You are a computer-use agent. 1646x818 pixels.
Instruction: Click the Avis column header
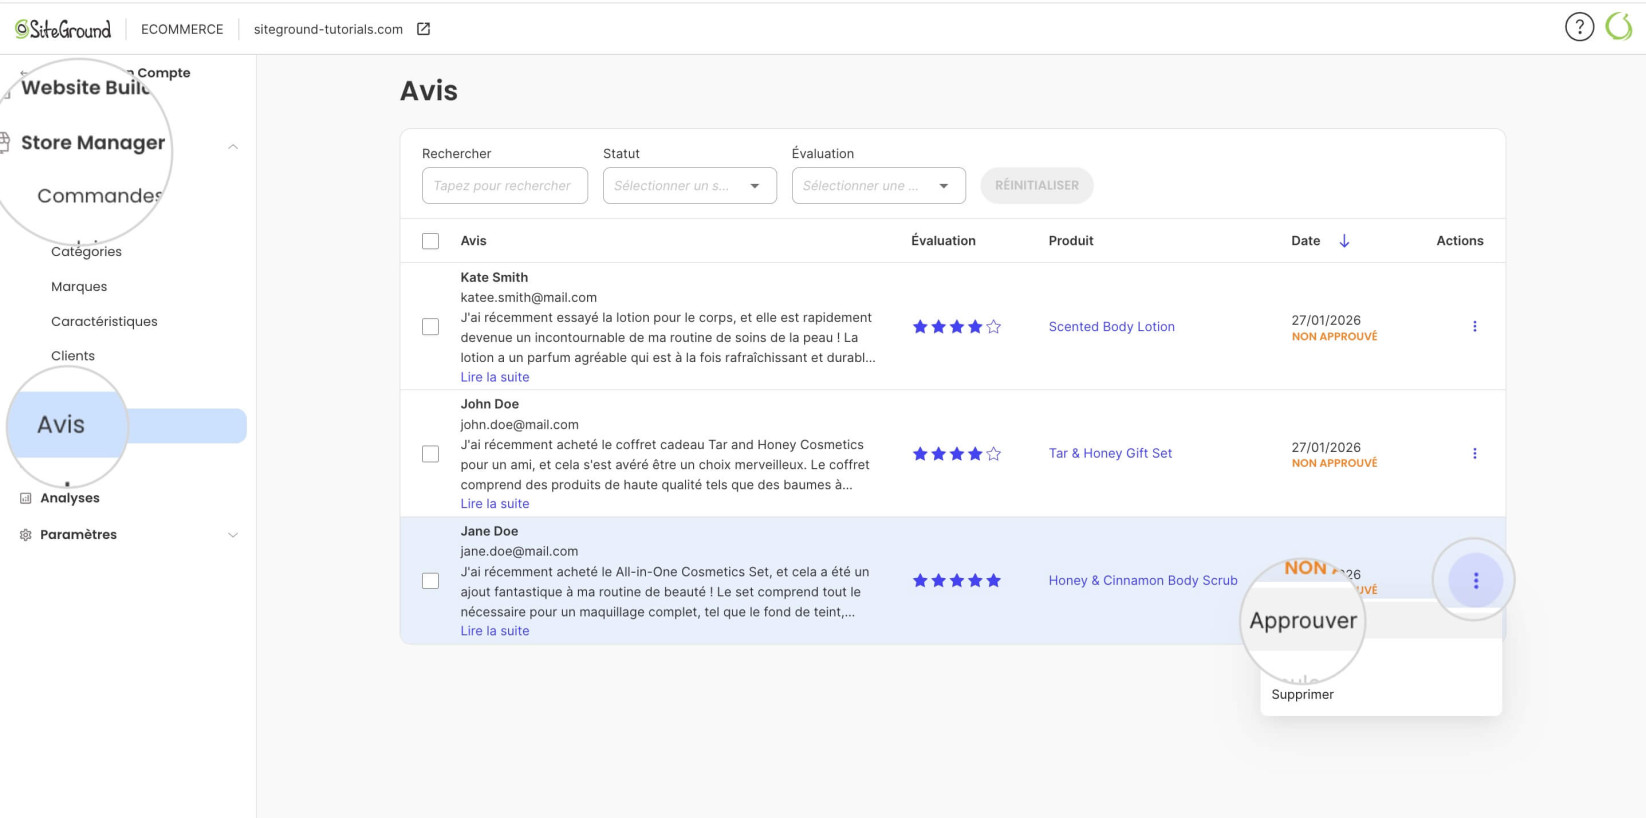pyautogui.click(x=473, y=241)
